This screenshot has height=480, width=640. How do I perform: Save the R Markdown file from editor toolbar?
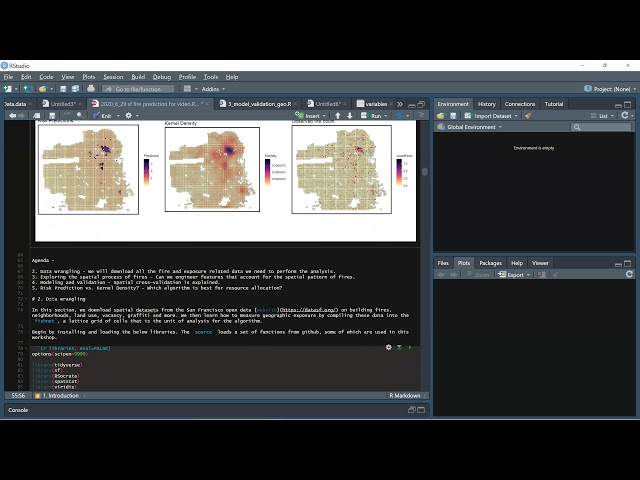pos(52,116)
